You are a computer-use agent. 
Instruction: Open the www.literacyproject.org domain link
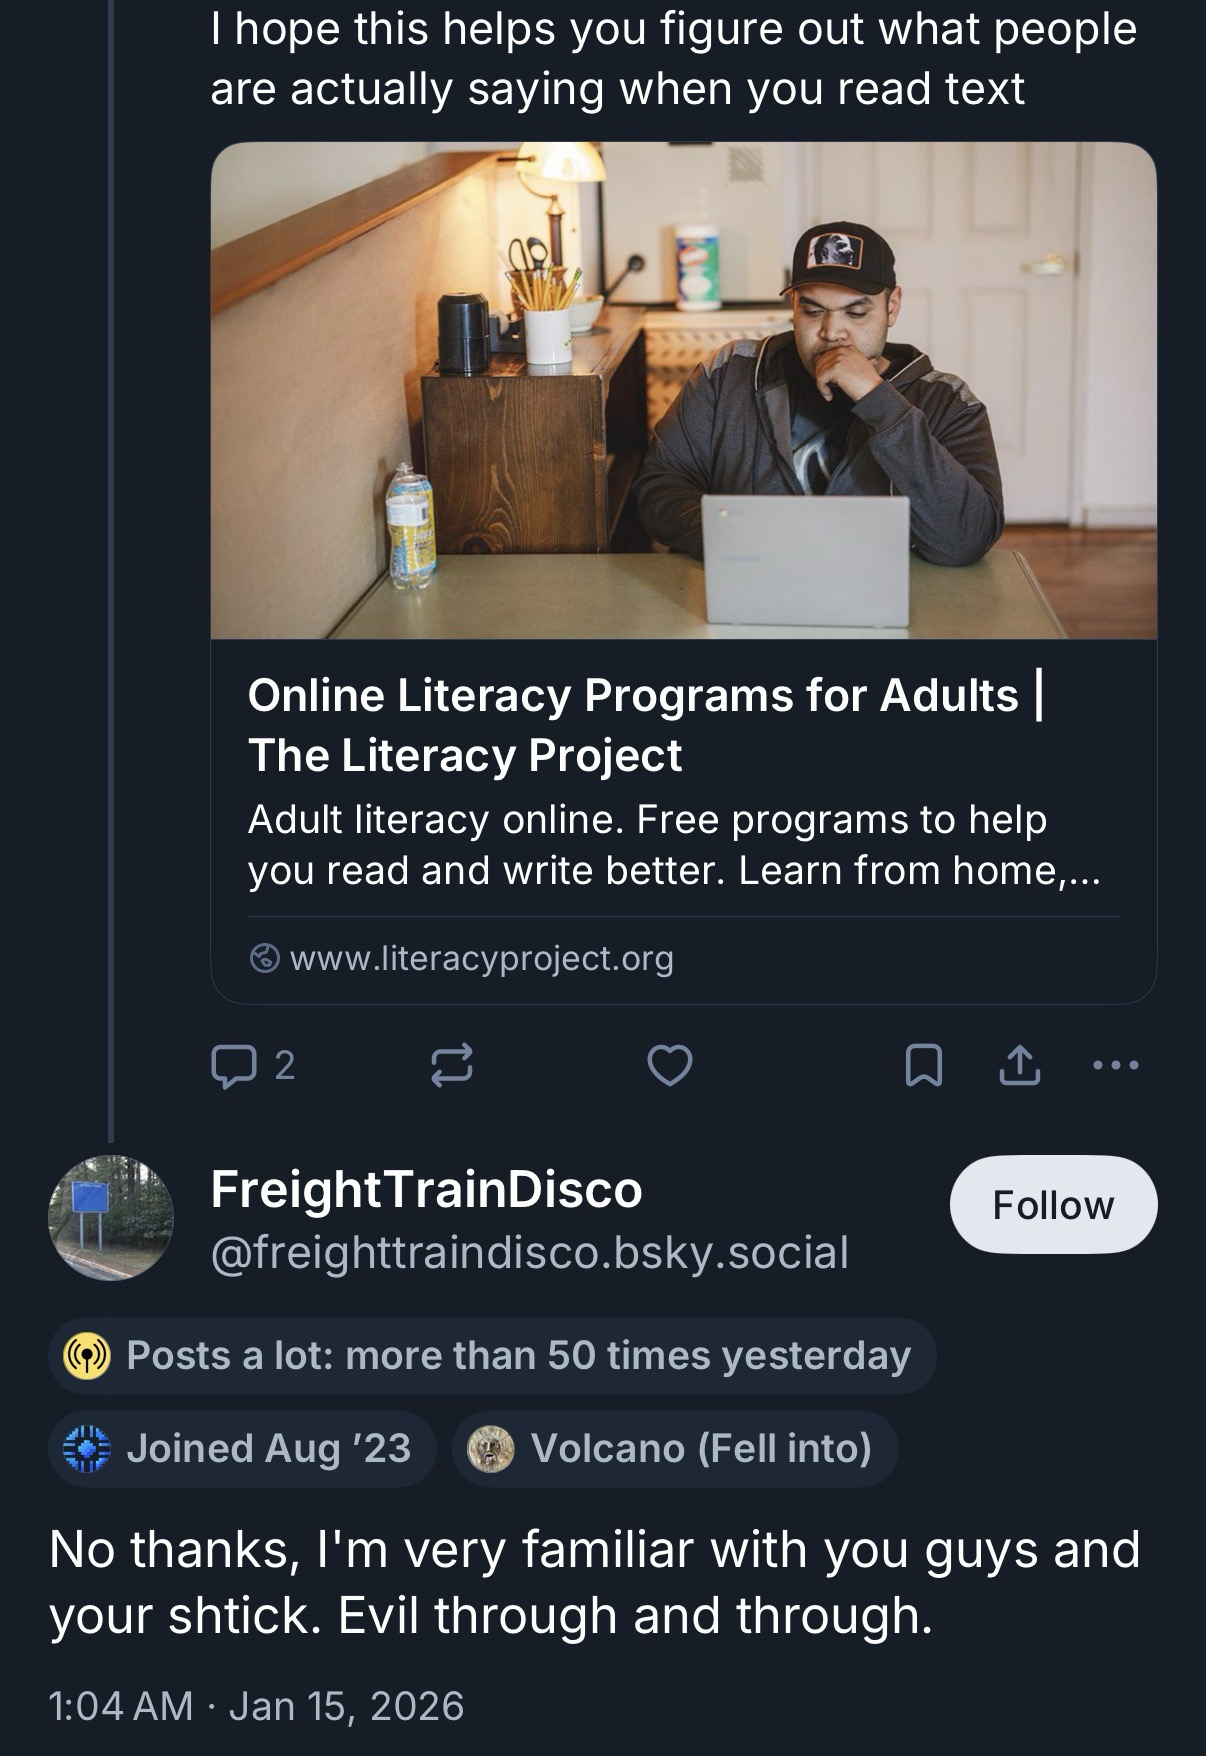[x=481, y=958]
